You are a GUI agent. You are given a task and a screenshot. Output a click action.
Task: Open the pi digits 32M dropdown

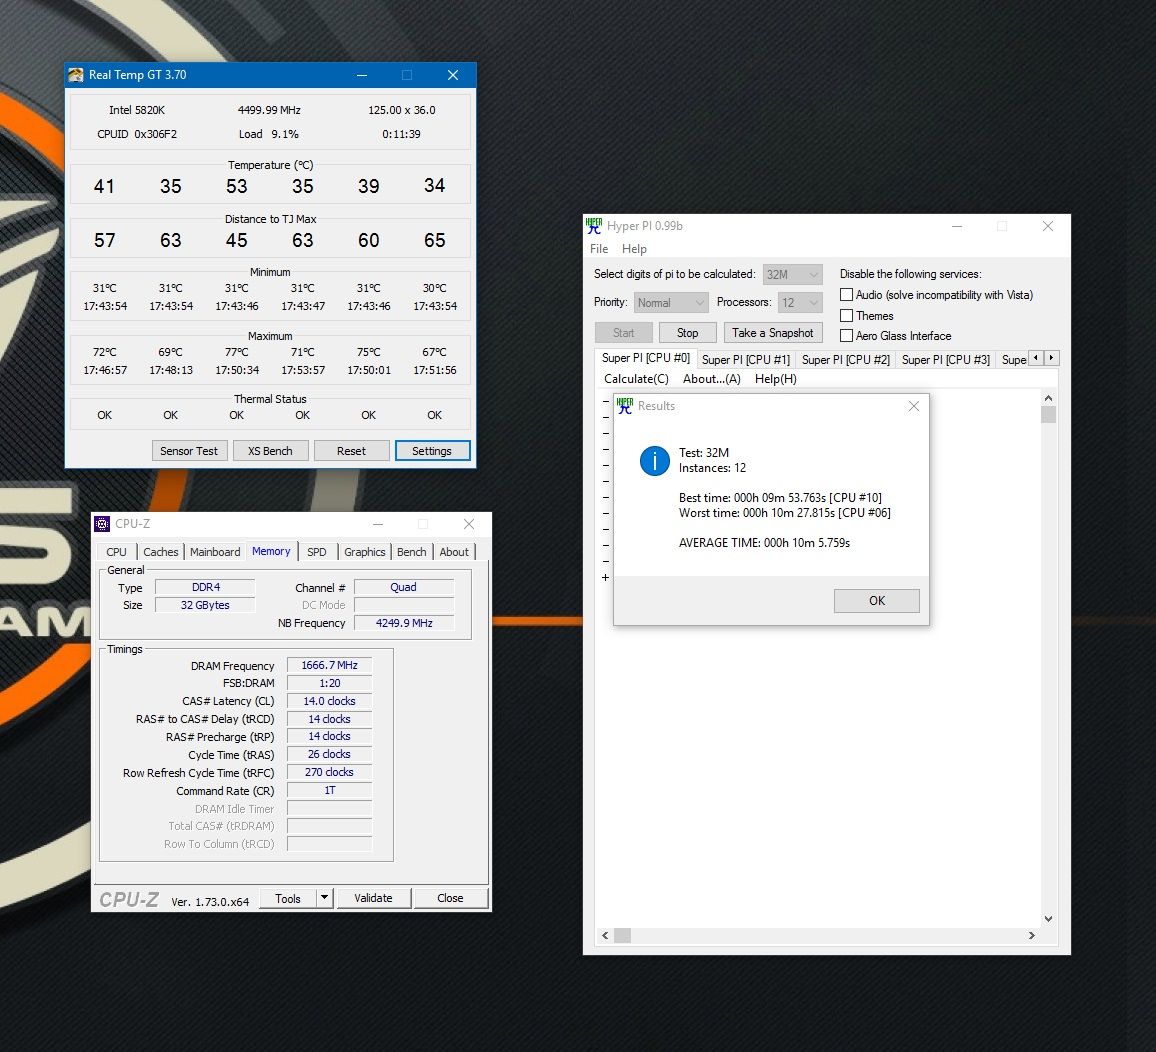point(793,274)
